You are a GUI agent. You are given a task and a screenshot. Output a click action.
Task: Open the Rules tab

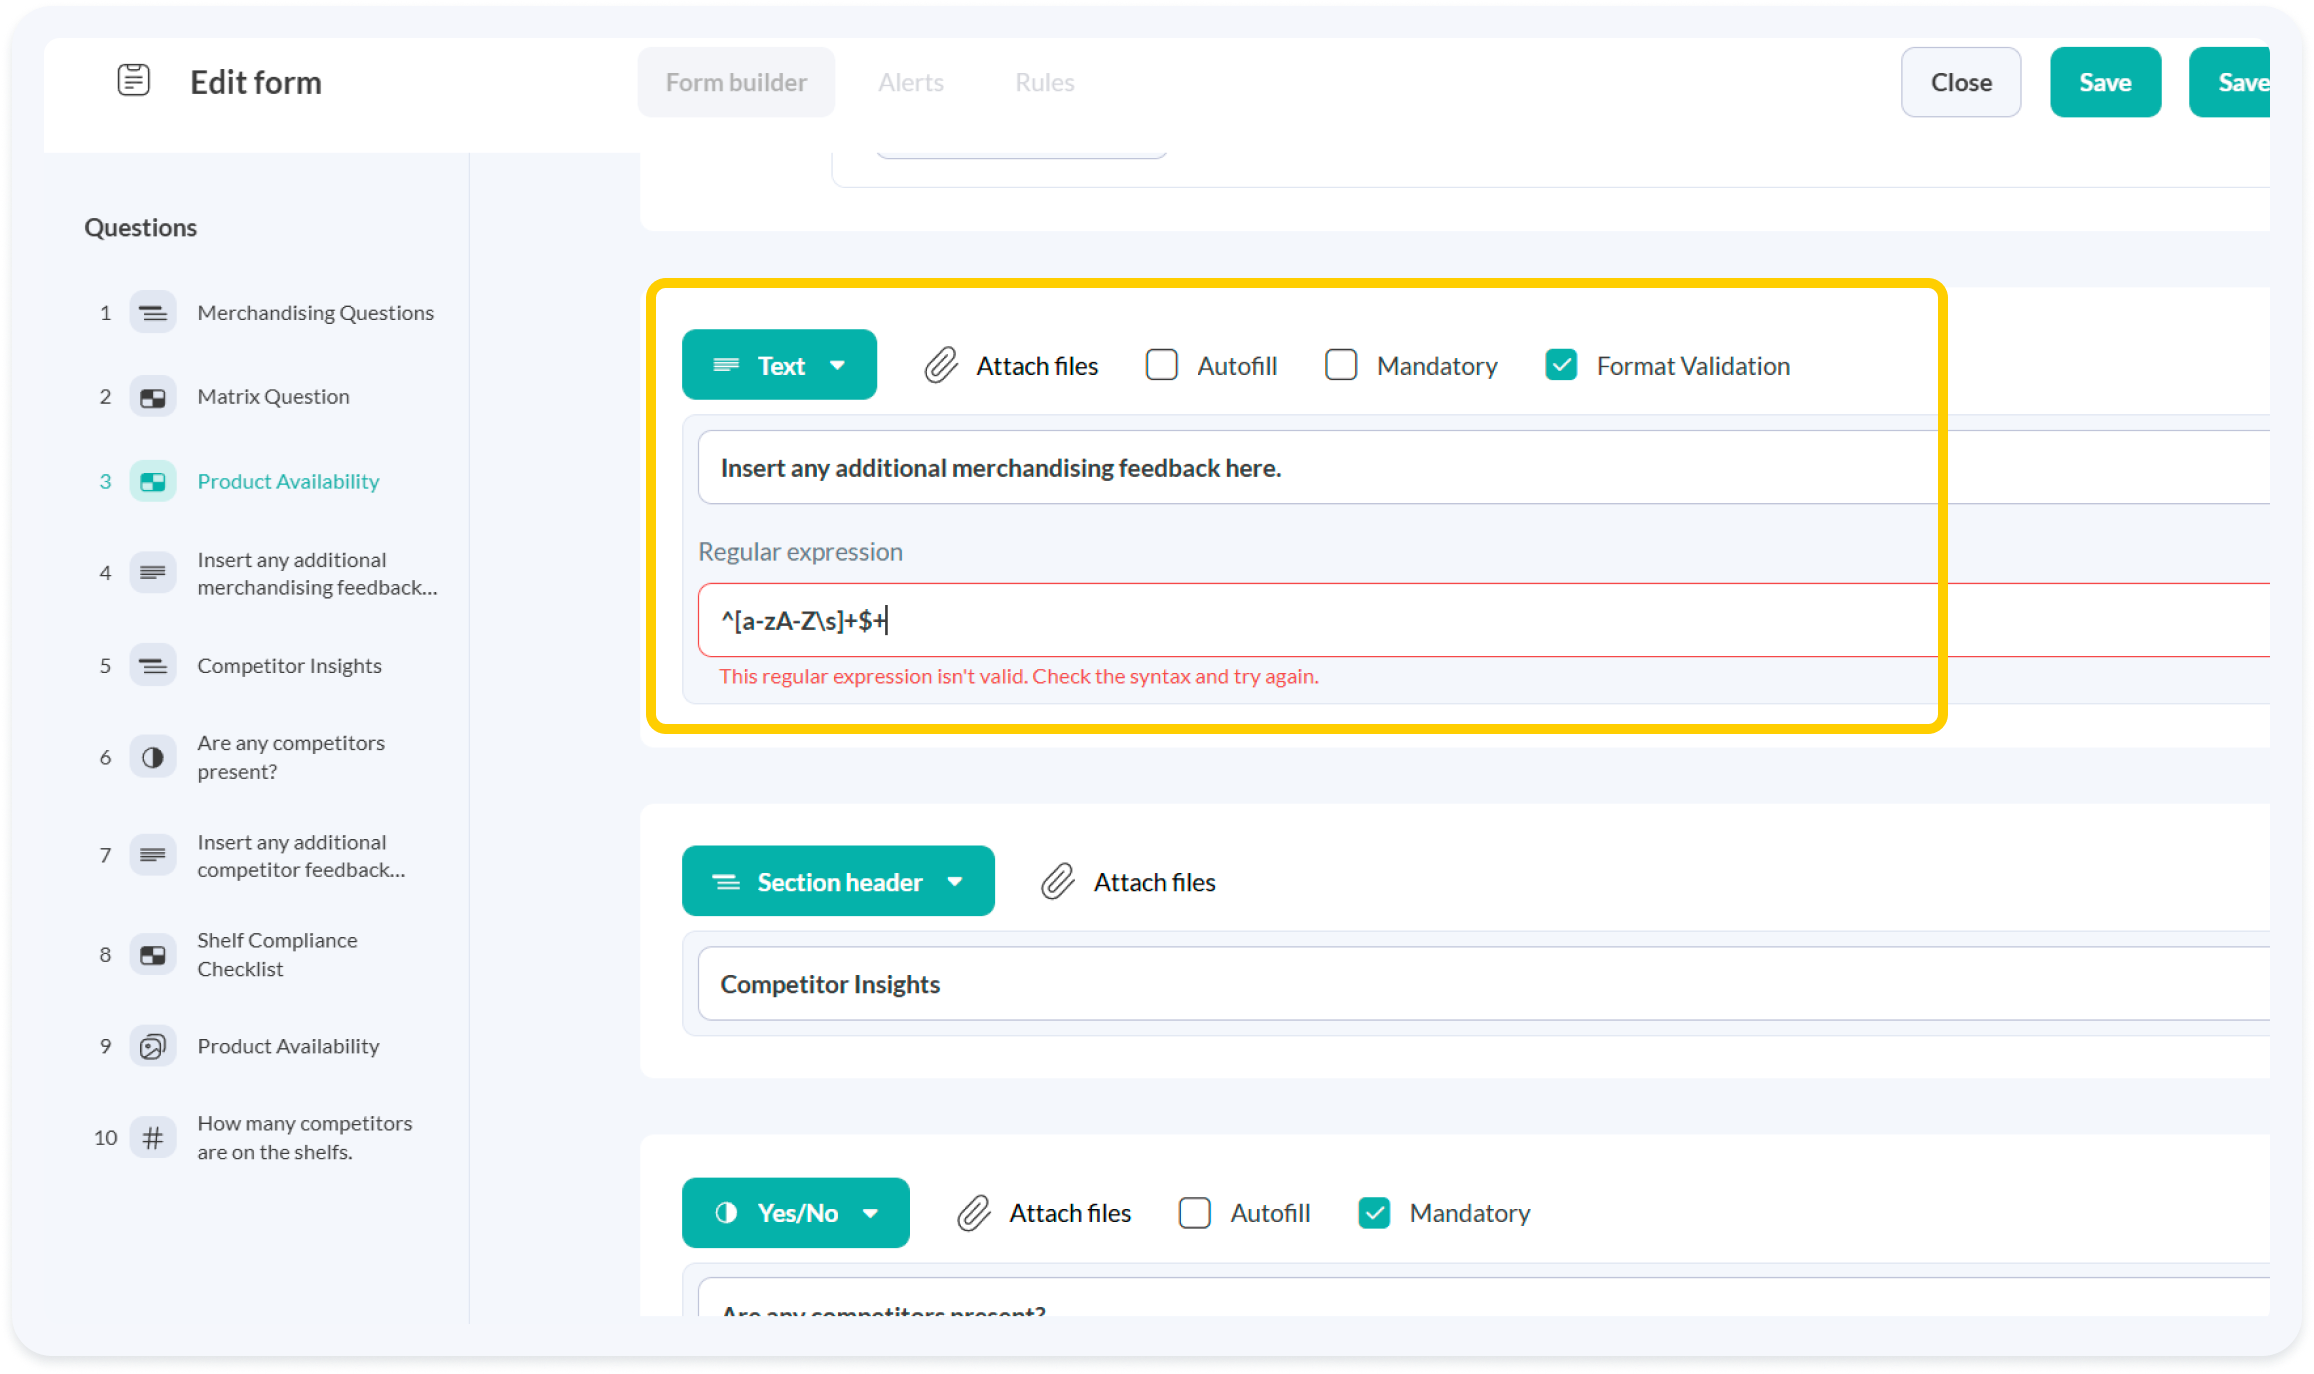[x=1045, y=82]
